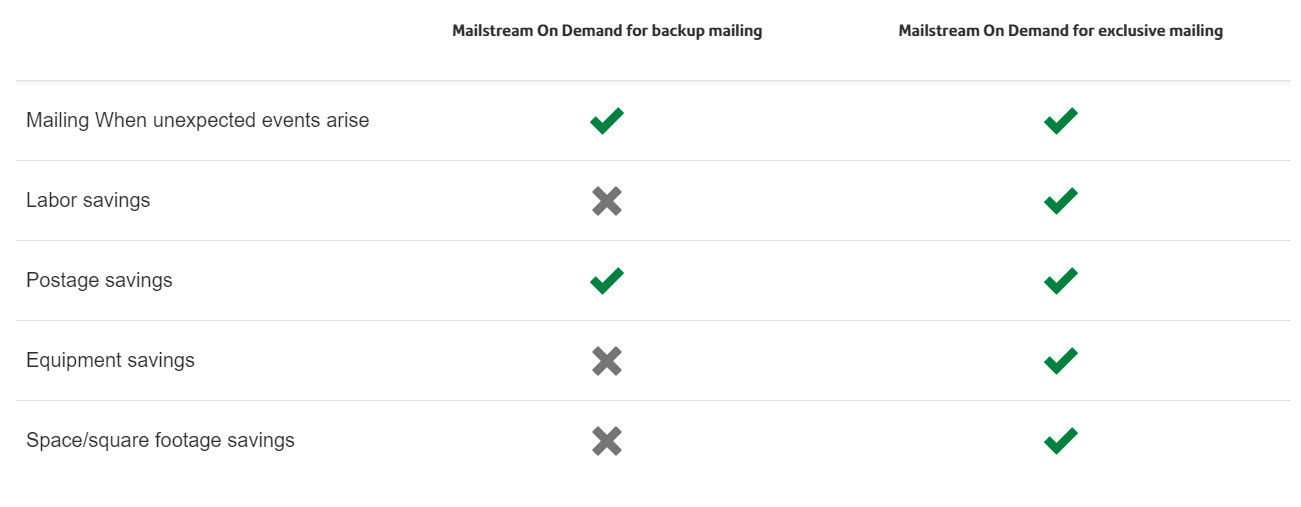The height and width of the screenshot is (507, 1301).
Task: Click the Postage savings row label
Action: (x=99, y=280)
